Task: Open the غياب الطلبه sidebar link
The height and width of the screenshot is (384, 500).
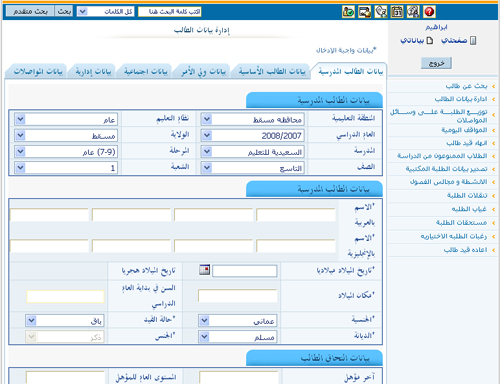Action: [469, 209]
